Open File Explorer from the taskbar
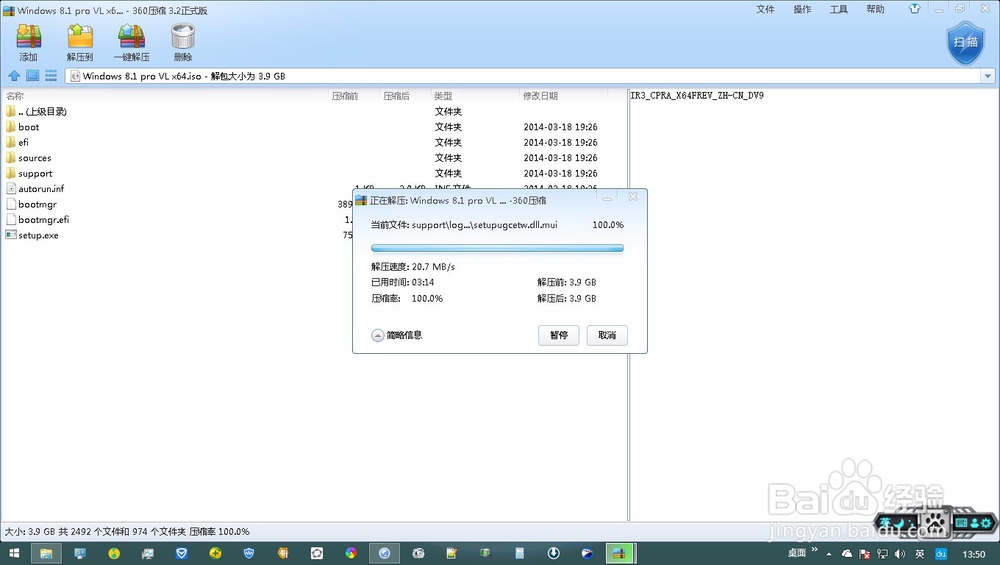1000x565 pixels. [x=46, y=554]
